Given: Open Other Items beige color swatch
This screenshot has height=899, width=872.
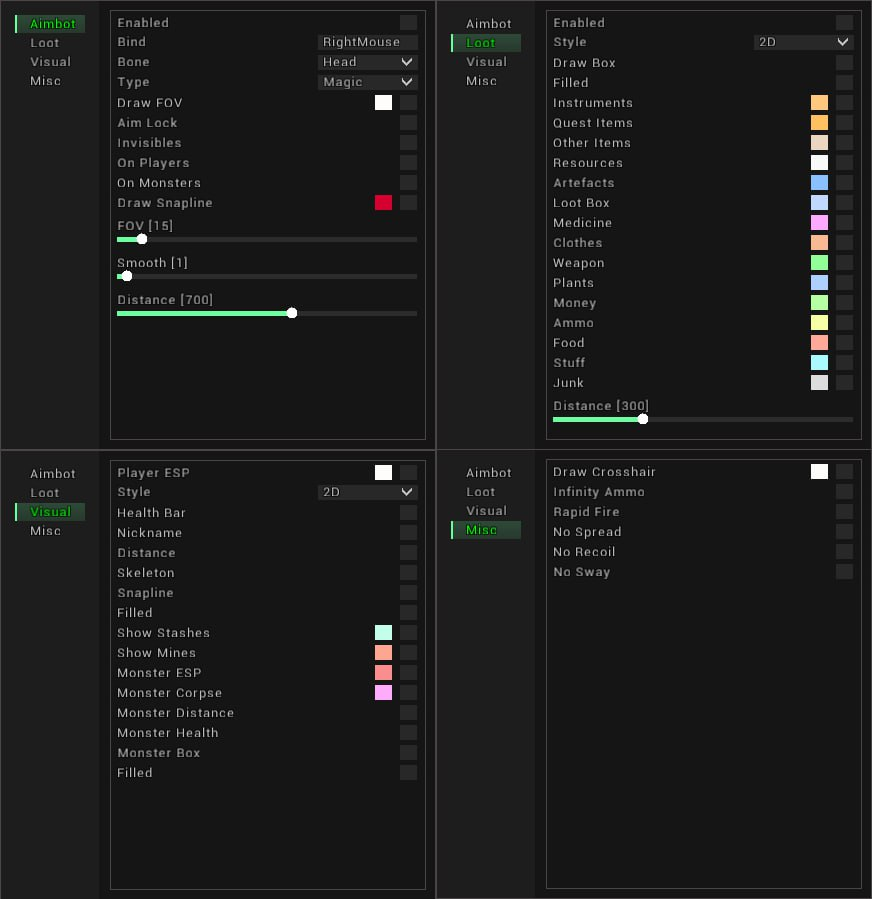Looking at the screenshot, I should click(x=819, y=142).
